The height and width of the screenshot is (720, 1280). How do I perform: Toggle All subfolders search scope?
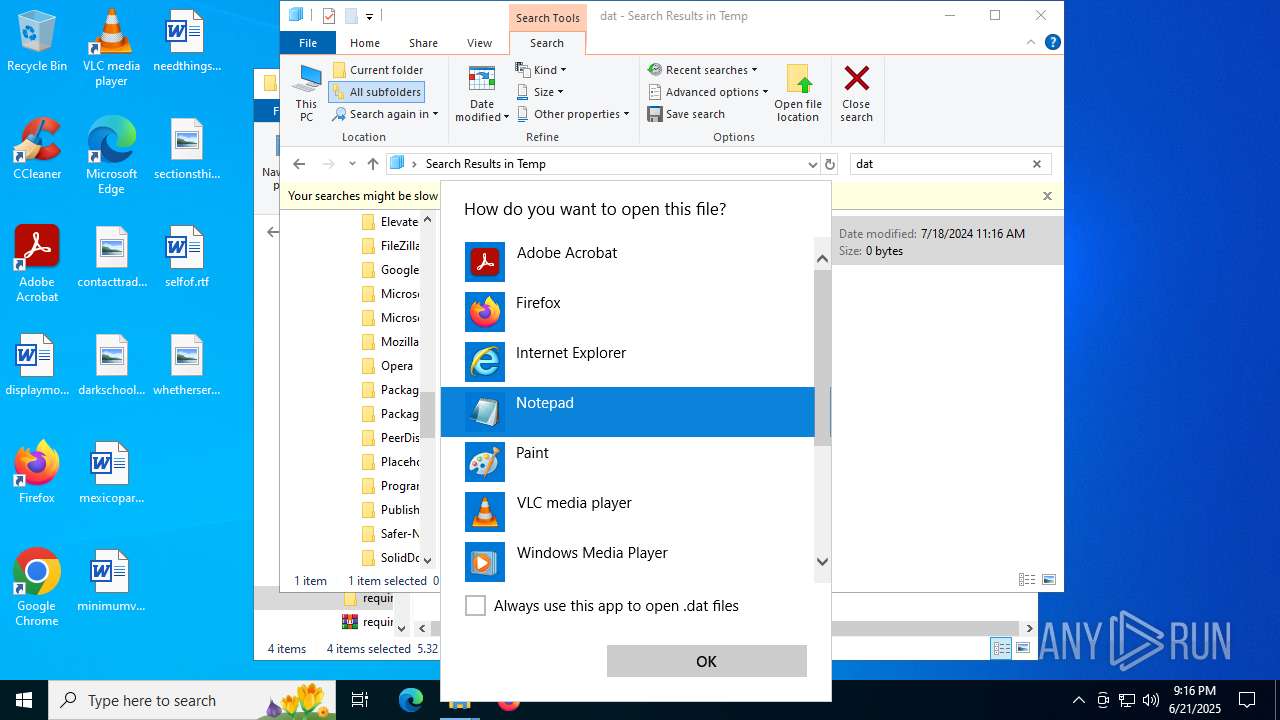pyautogui.click(x=377, y=92)
